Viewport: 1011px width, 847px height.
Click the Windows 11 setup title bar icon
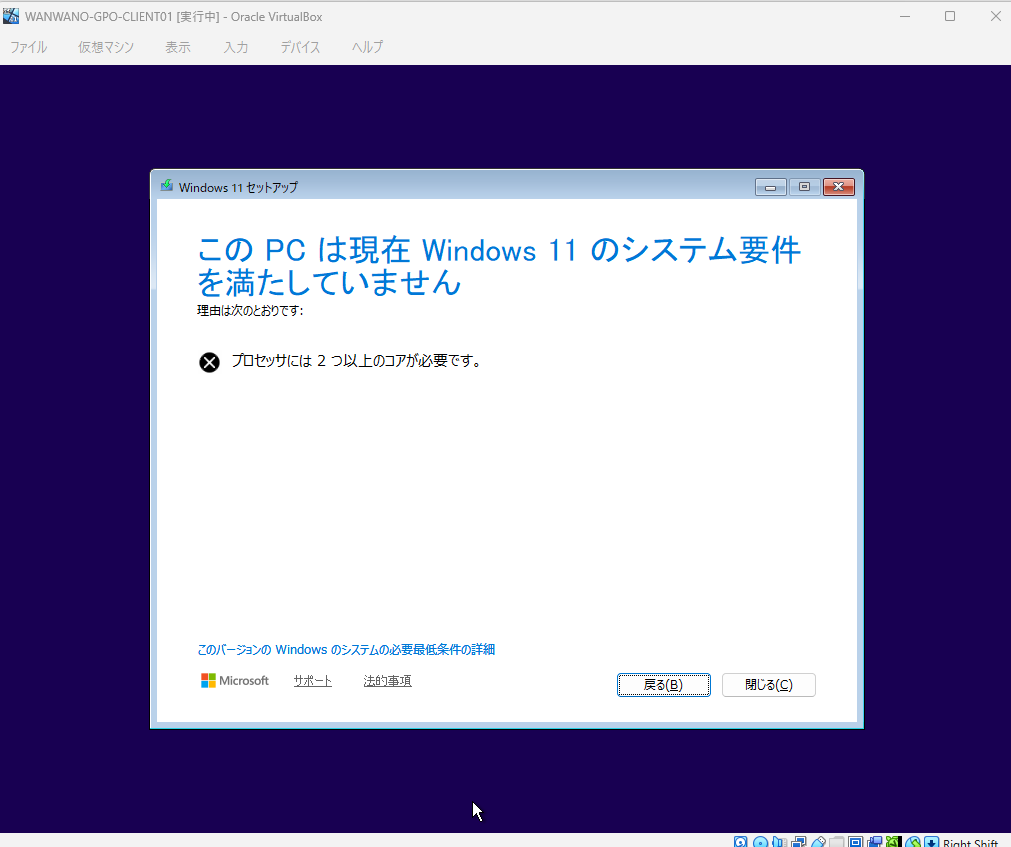[166, 186]
